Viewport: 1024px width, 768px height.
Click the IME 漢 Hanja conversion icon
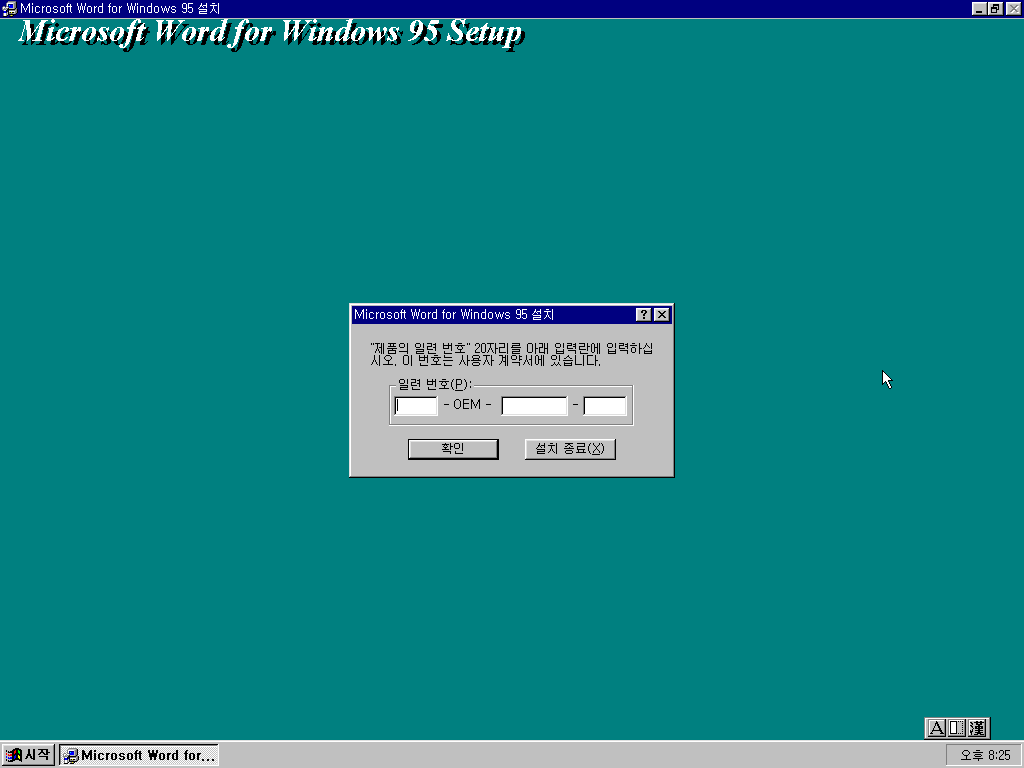[x=977, y=728]
